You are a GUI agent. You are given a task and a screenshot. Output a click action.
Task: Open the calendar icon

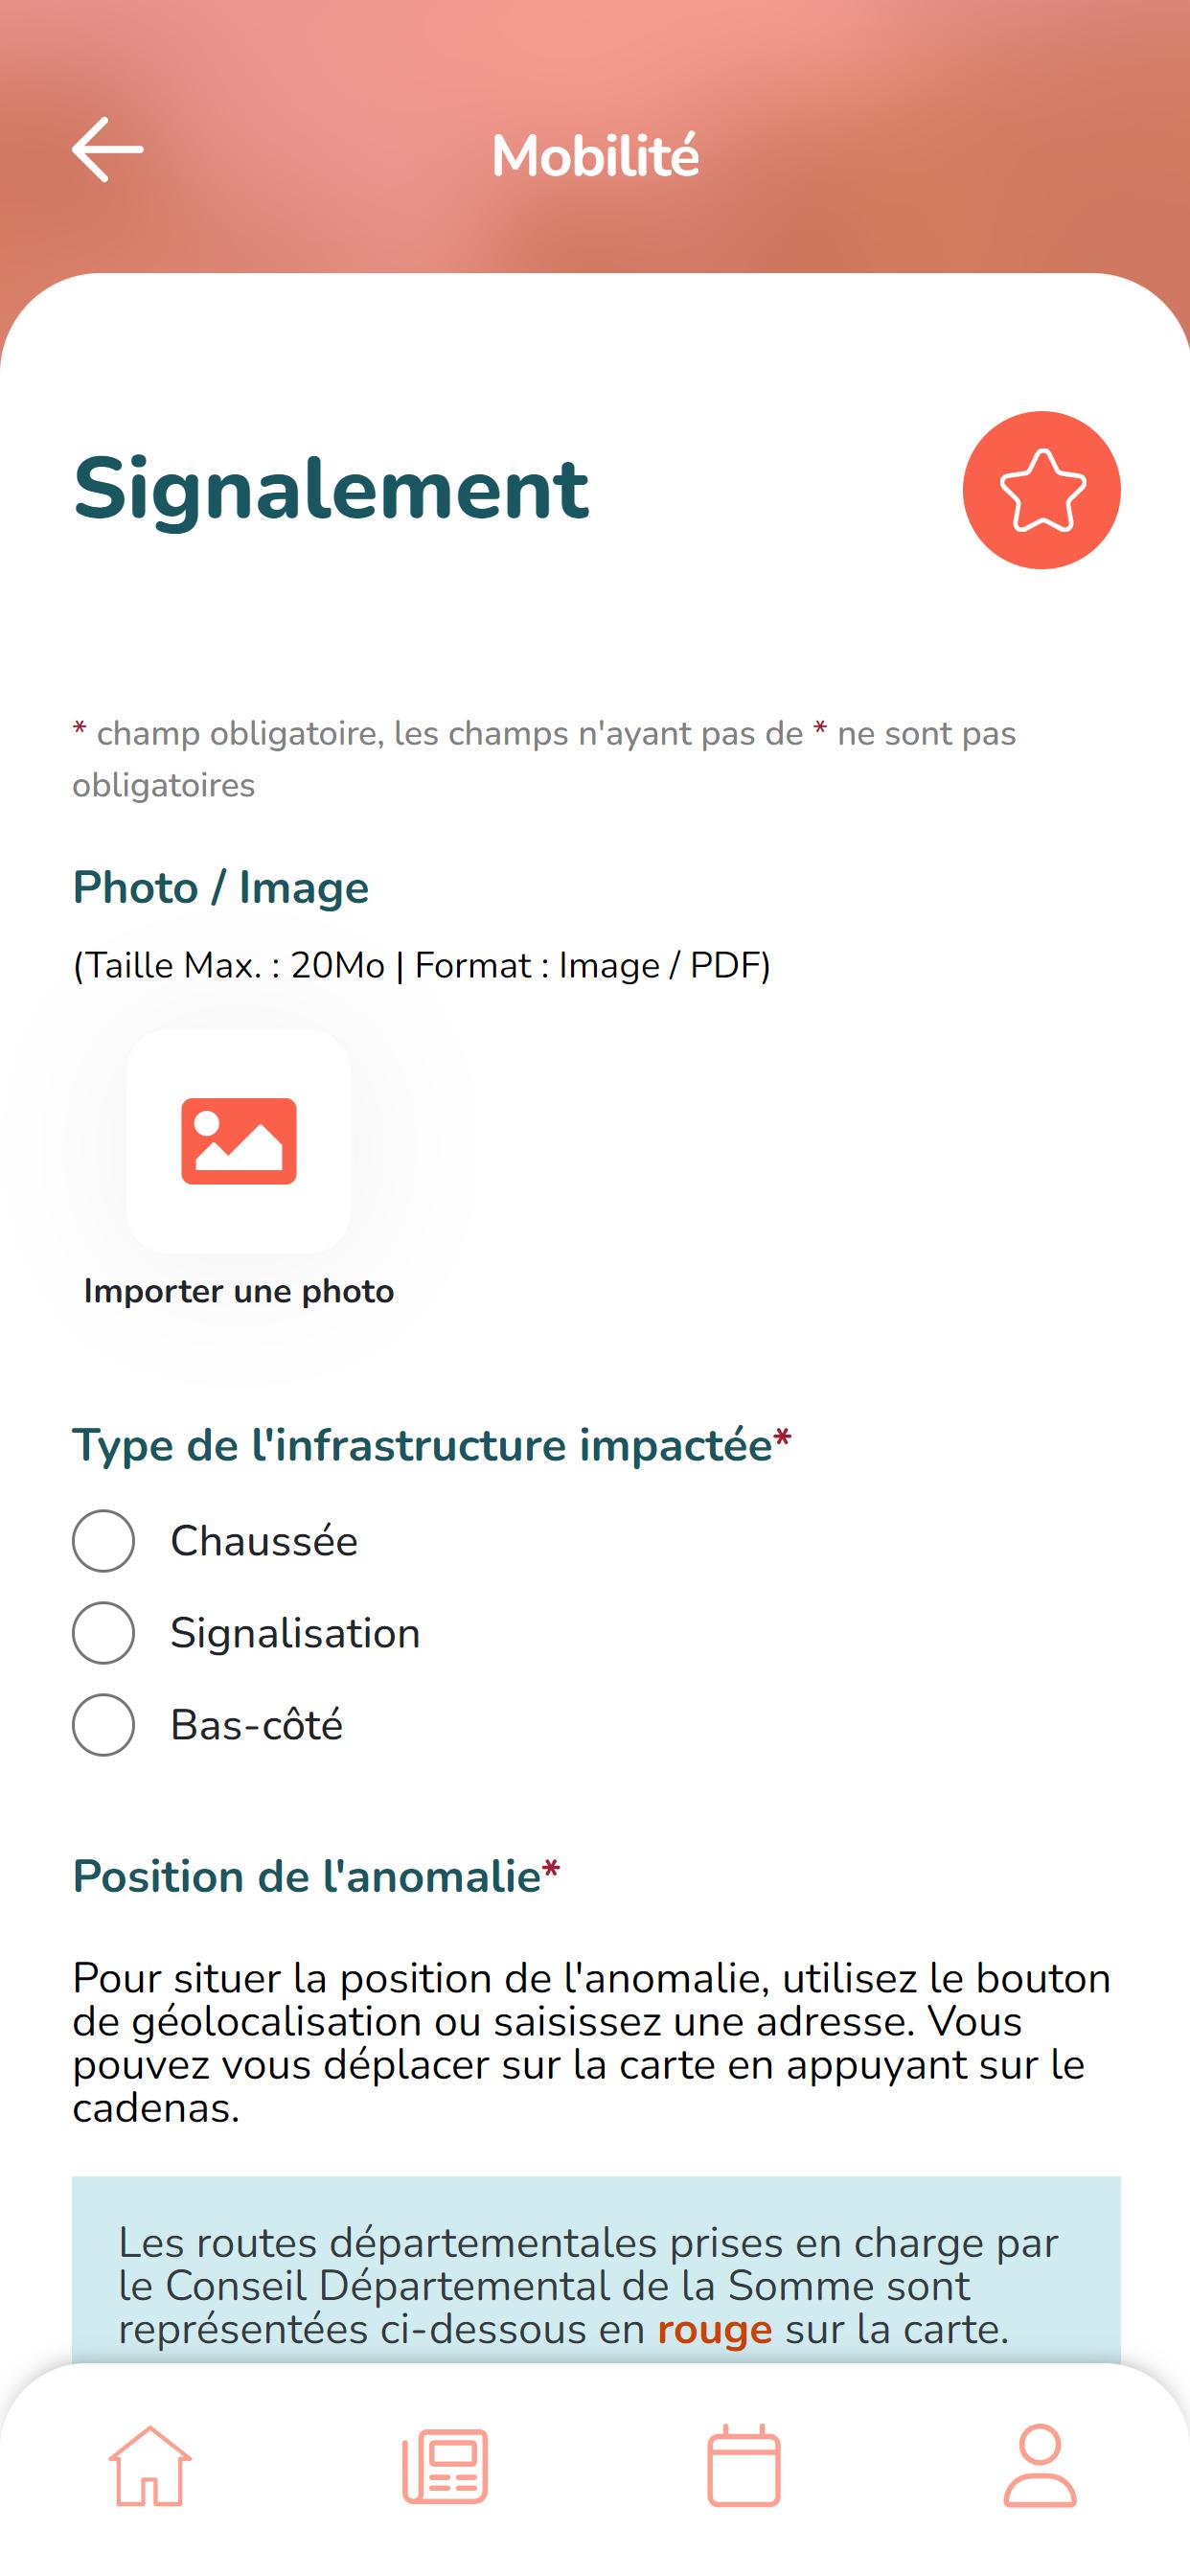pyautogui.click(x=744, y=2465)
